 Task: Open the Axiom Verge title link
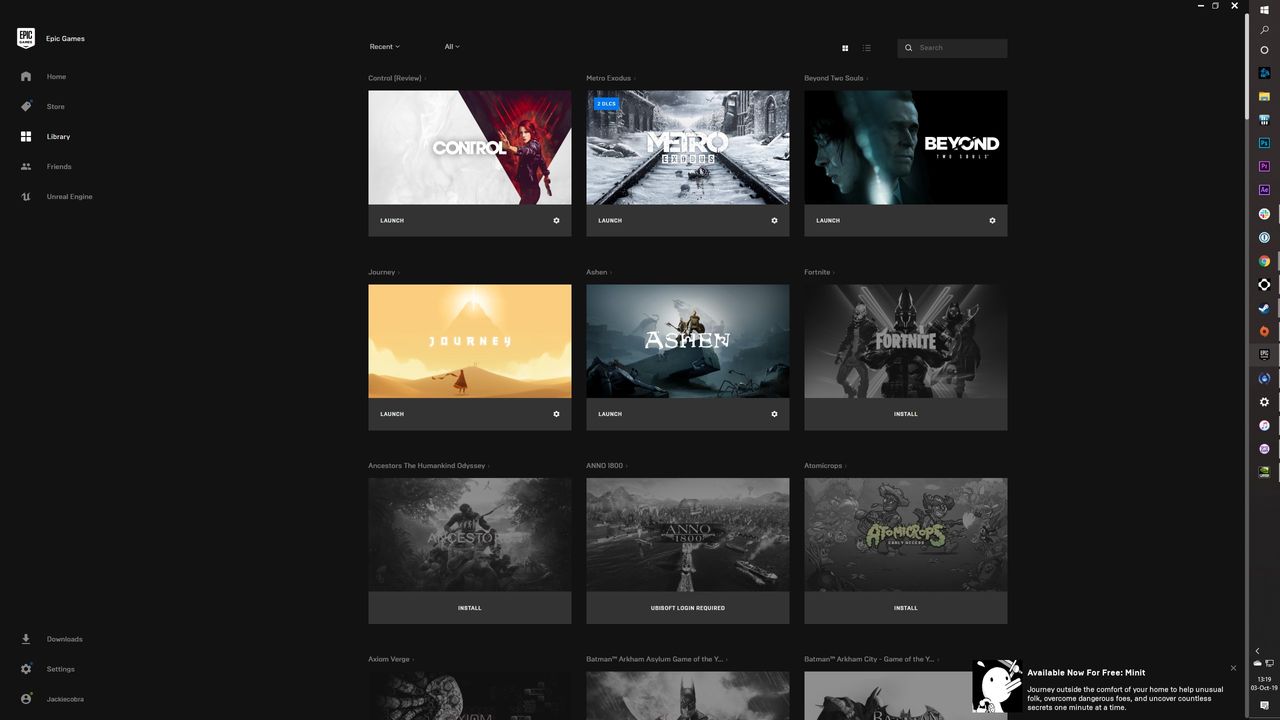click(389, 660)
